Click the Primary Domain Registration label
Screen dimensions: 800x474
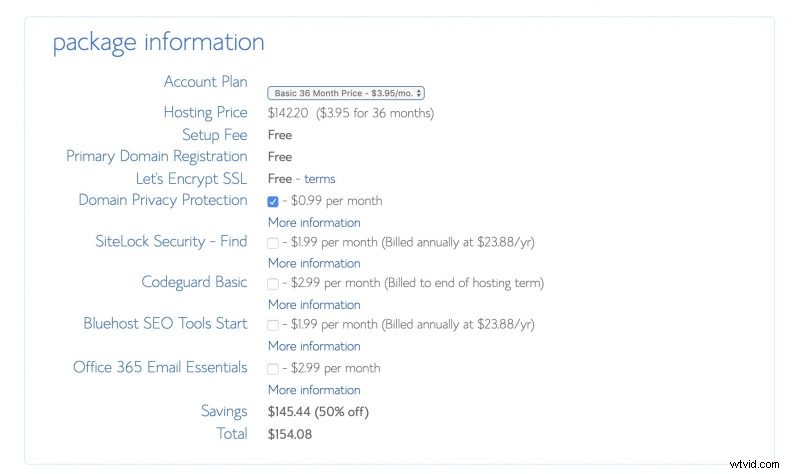pyautogui.click(x=156, y=156)
